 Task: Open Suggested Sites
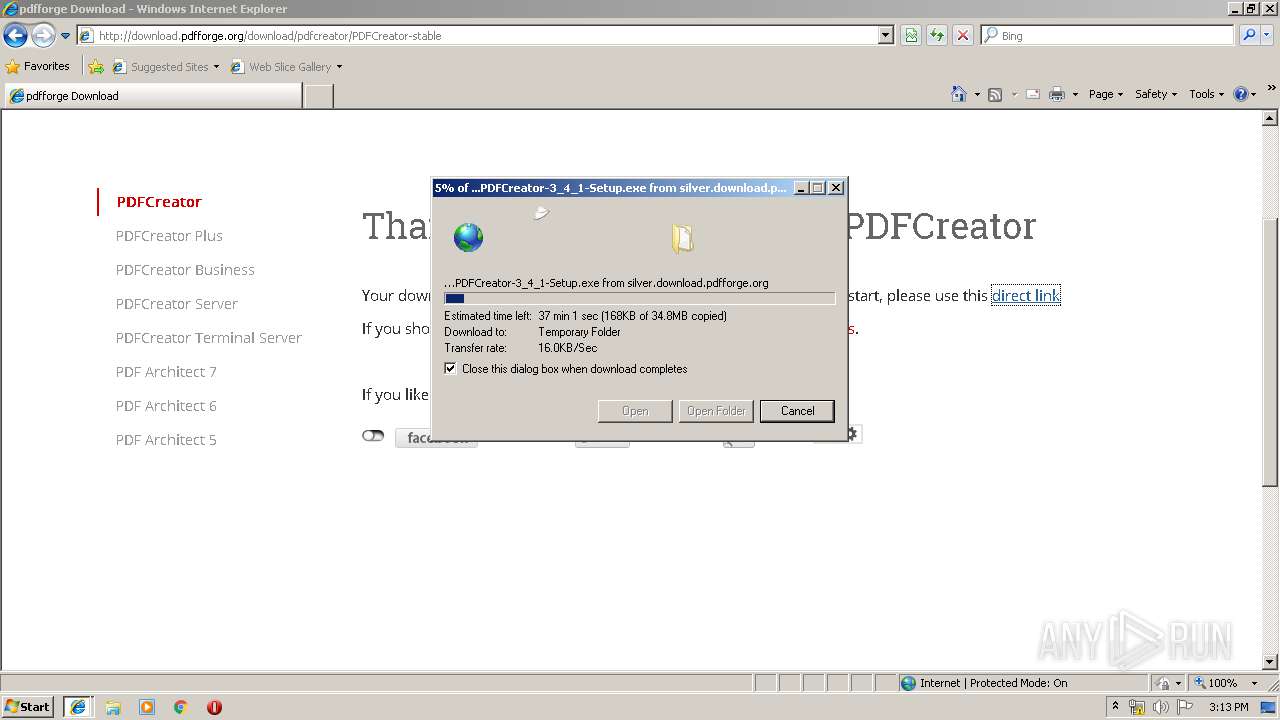165,67
